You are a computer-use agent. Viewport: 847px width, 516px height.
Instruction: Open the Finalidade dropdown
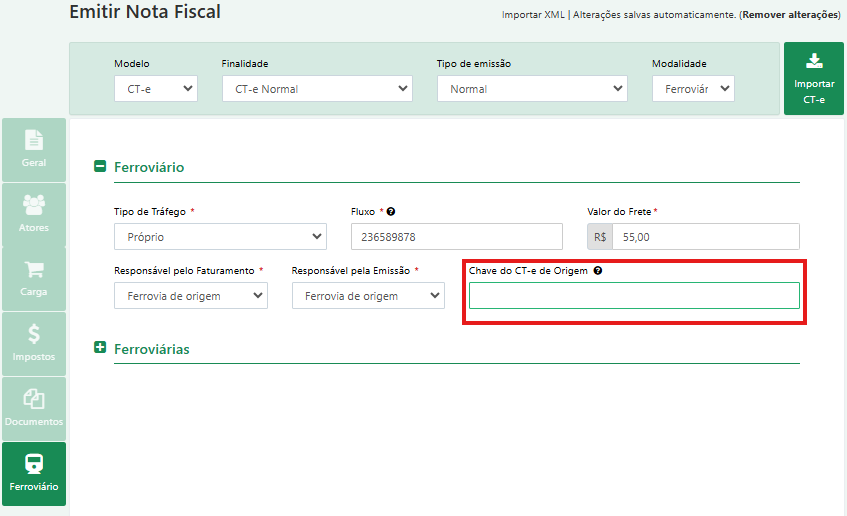point(317,89)
